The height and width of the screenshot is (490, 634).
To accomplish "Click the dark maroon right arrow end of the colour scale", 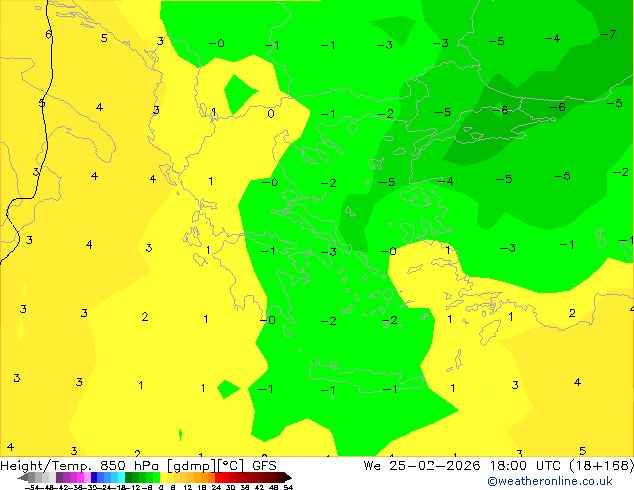I will [x=288, y=477].
